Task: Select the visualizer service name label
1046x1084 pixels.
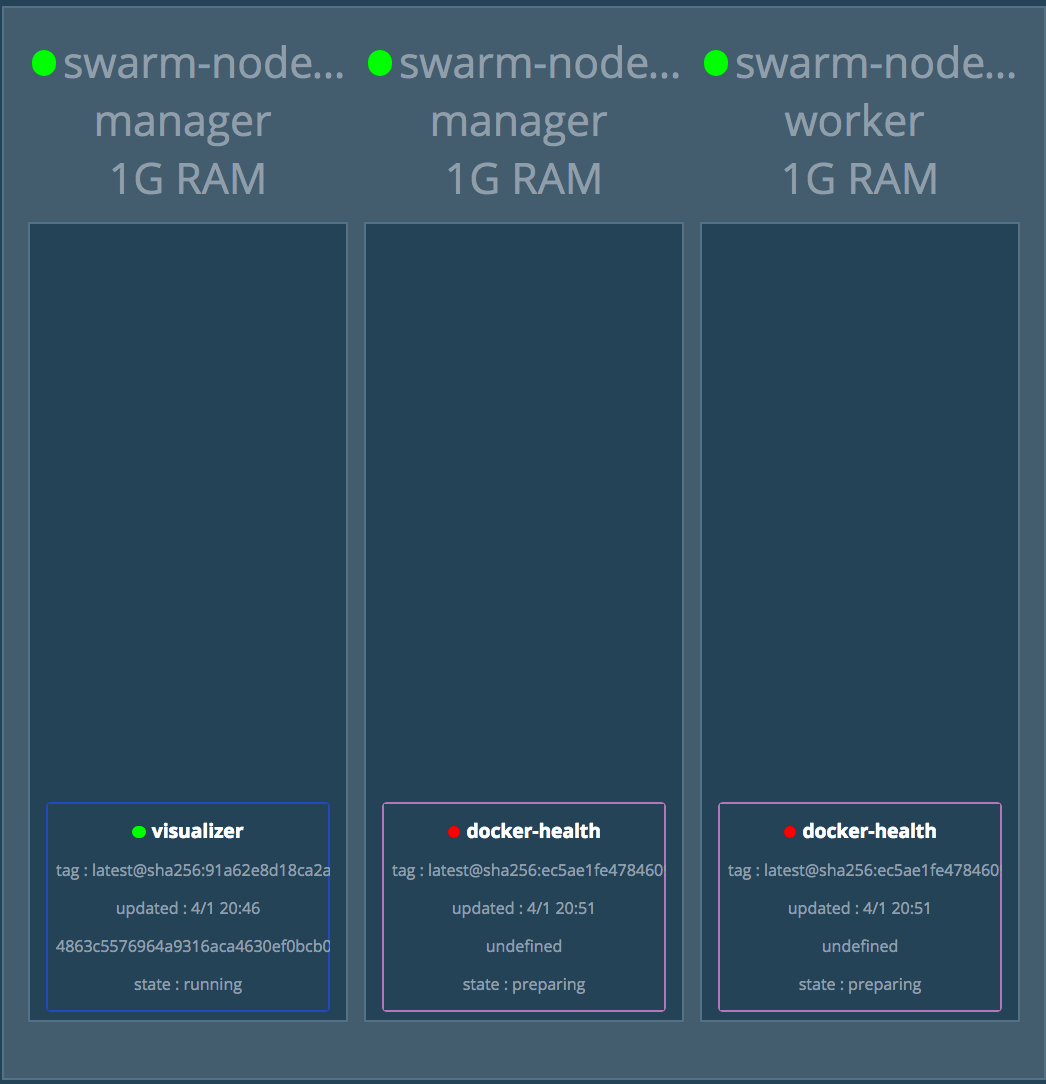Action: pos(196,830)
